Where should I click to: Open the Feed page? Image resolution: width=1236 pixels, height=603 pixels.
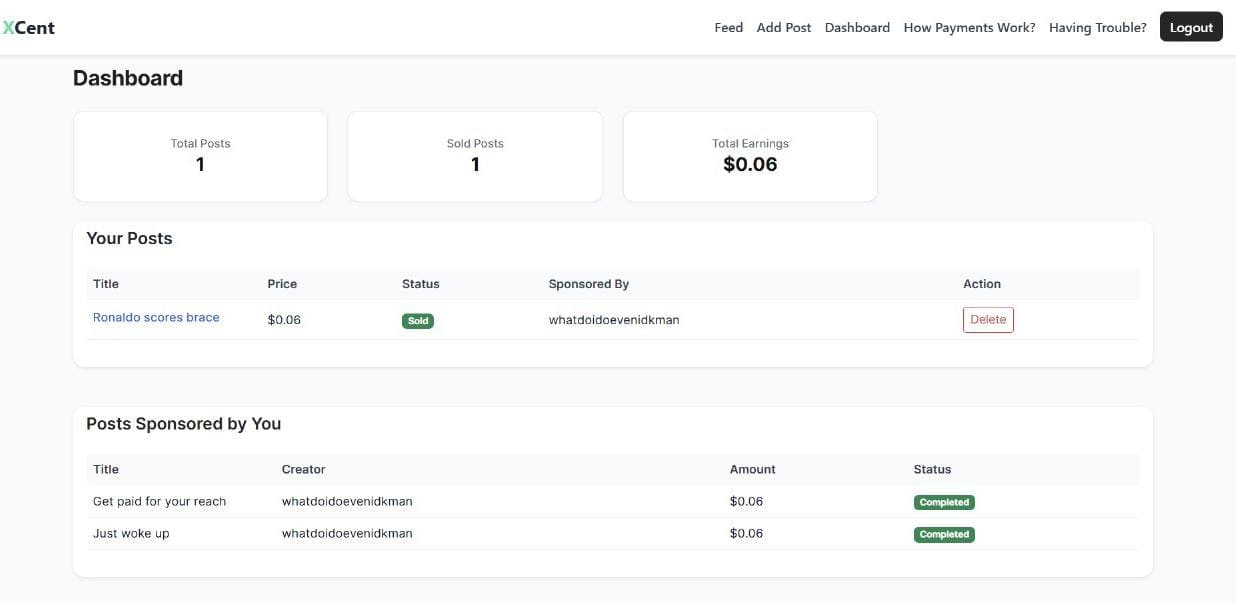pyautogui.click(x=728, y=27)
